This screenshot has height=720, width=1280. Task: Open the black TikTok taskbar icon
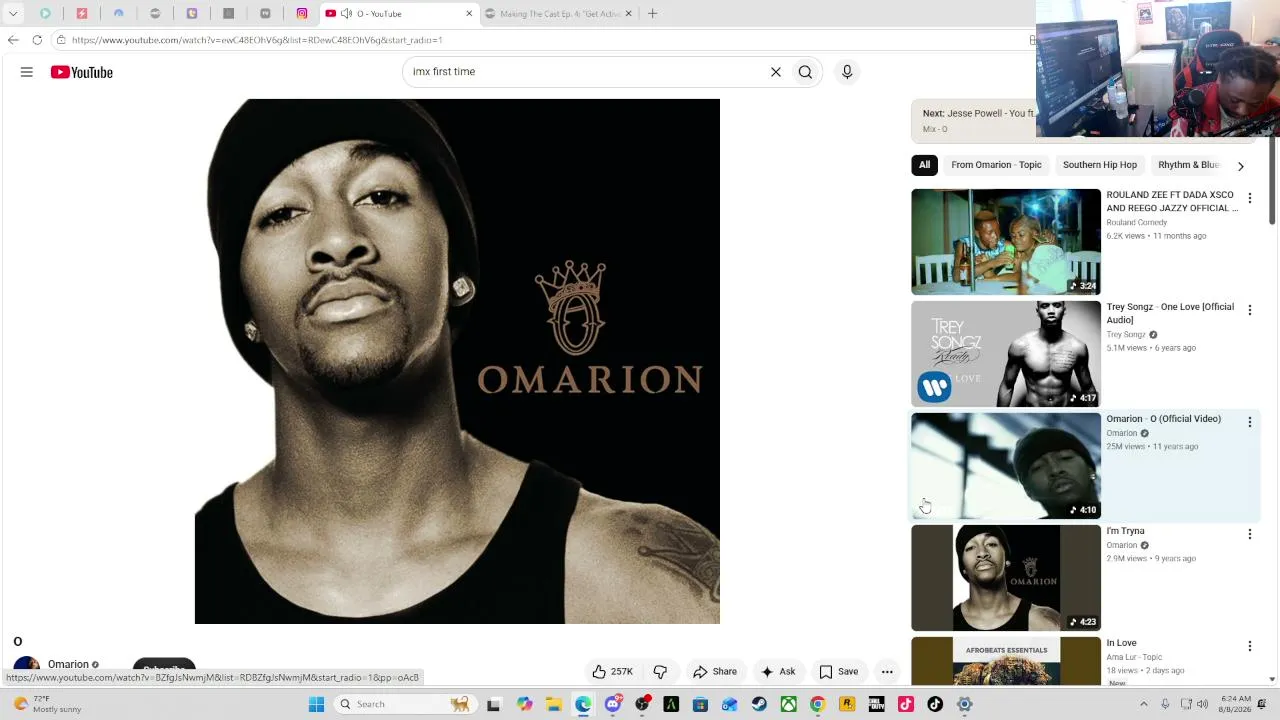click(x=935, y=704)
